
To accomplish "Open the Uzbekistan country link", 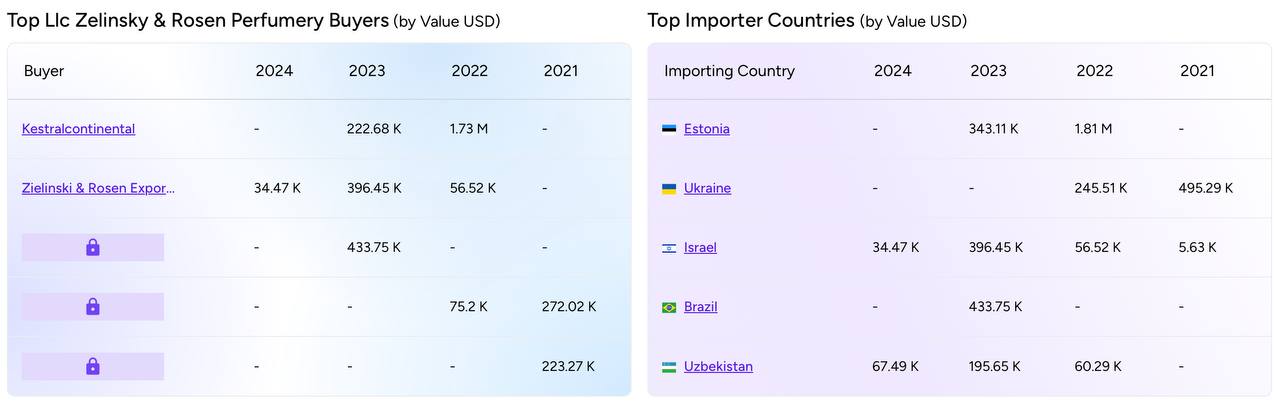I will pos(718,366).
